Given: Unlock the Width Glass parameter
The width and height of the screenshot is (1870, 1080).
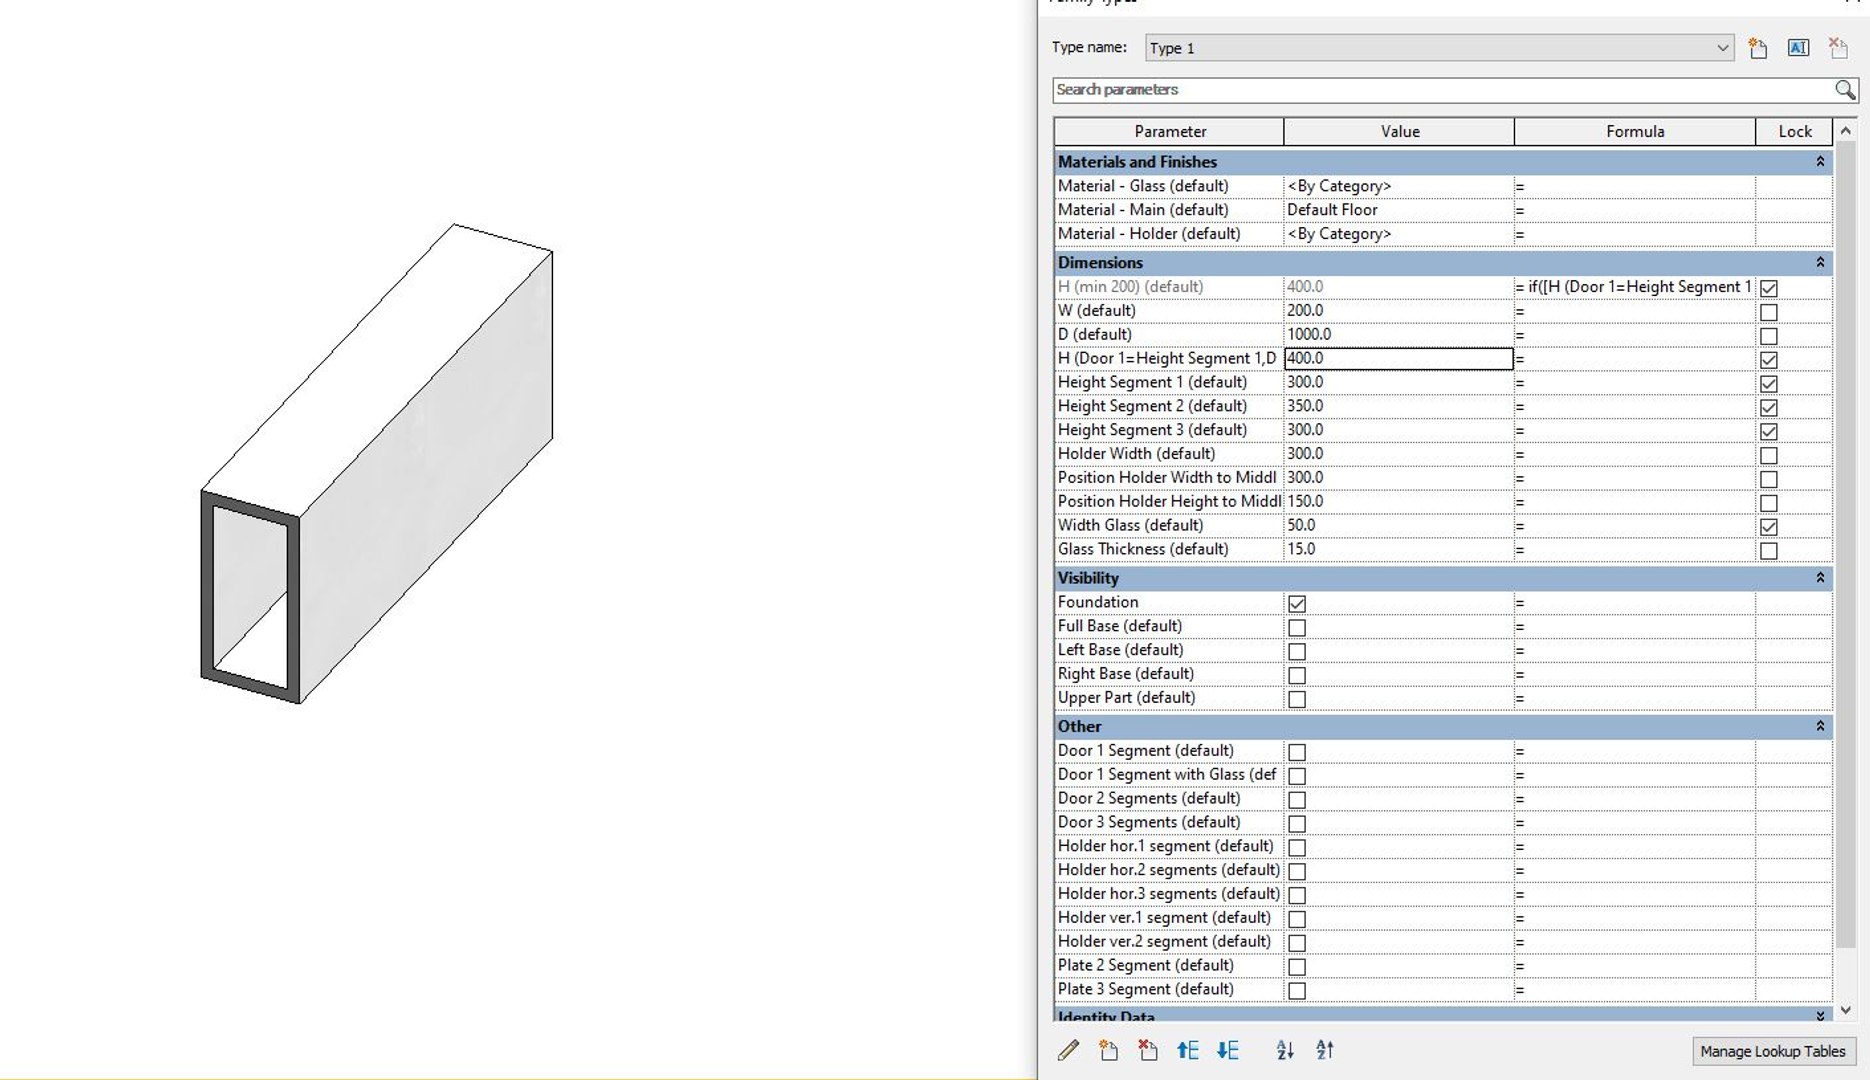Looking at the screenshot, I should (x=1769, y=527).
